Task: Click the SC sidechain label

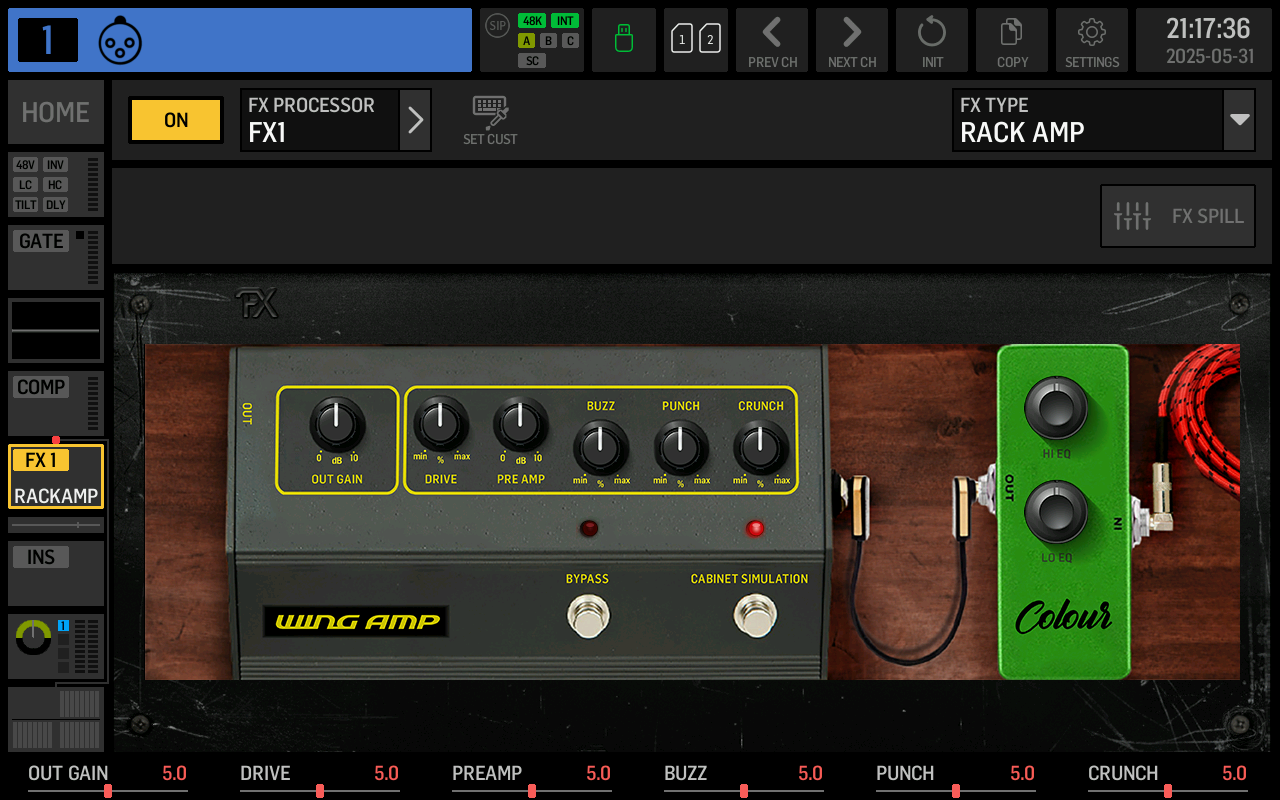Action: 532,60
